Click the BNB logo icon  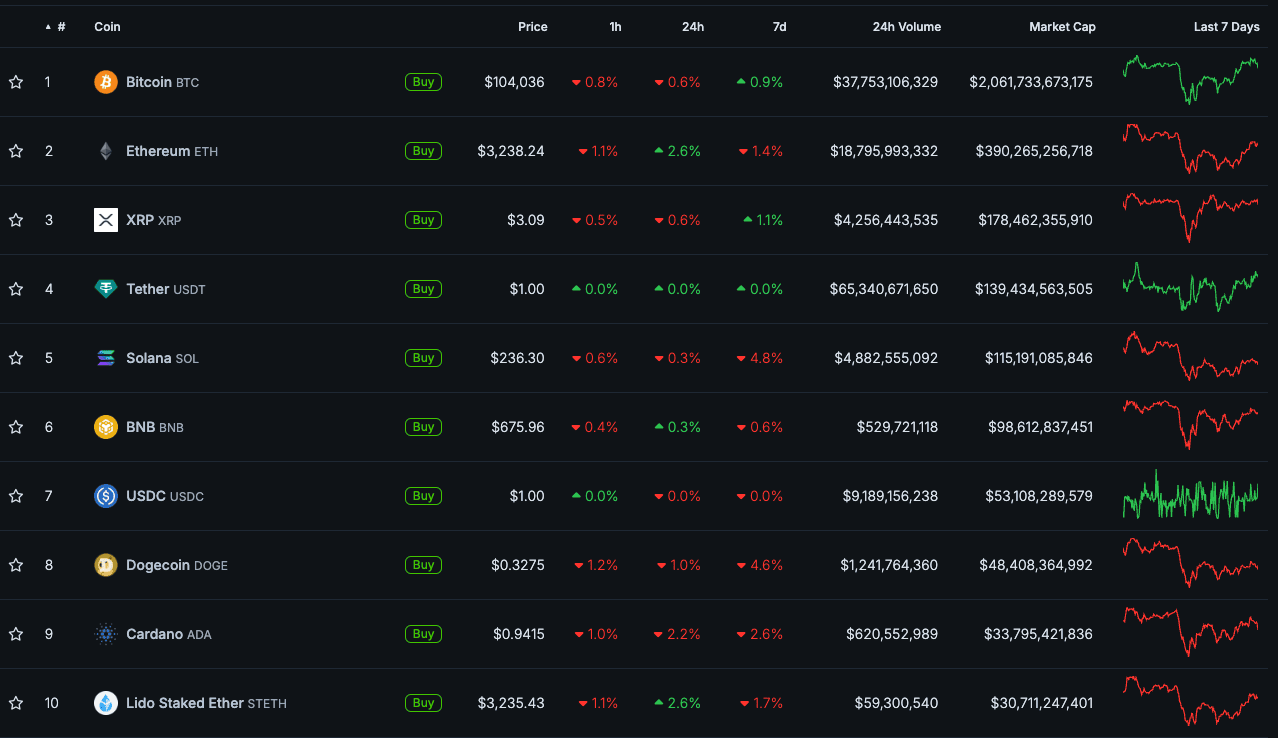(106, 427)
